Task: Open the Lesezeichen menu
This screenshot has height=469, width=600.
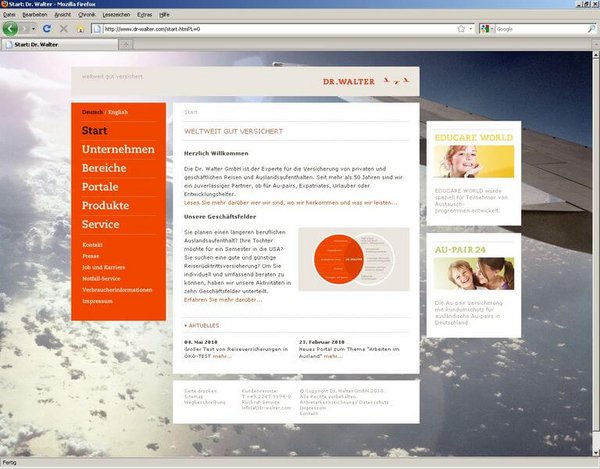Action: 116,15
